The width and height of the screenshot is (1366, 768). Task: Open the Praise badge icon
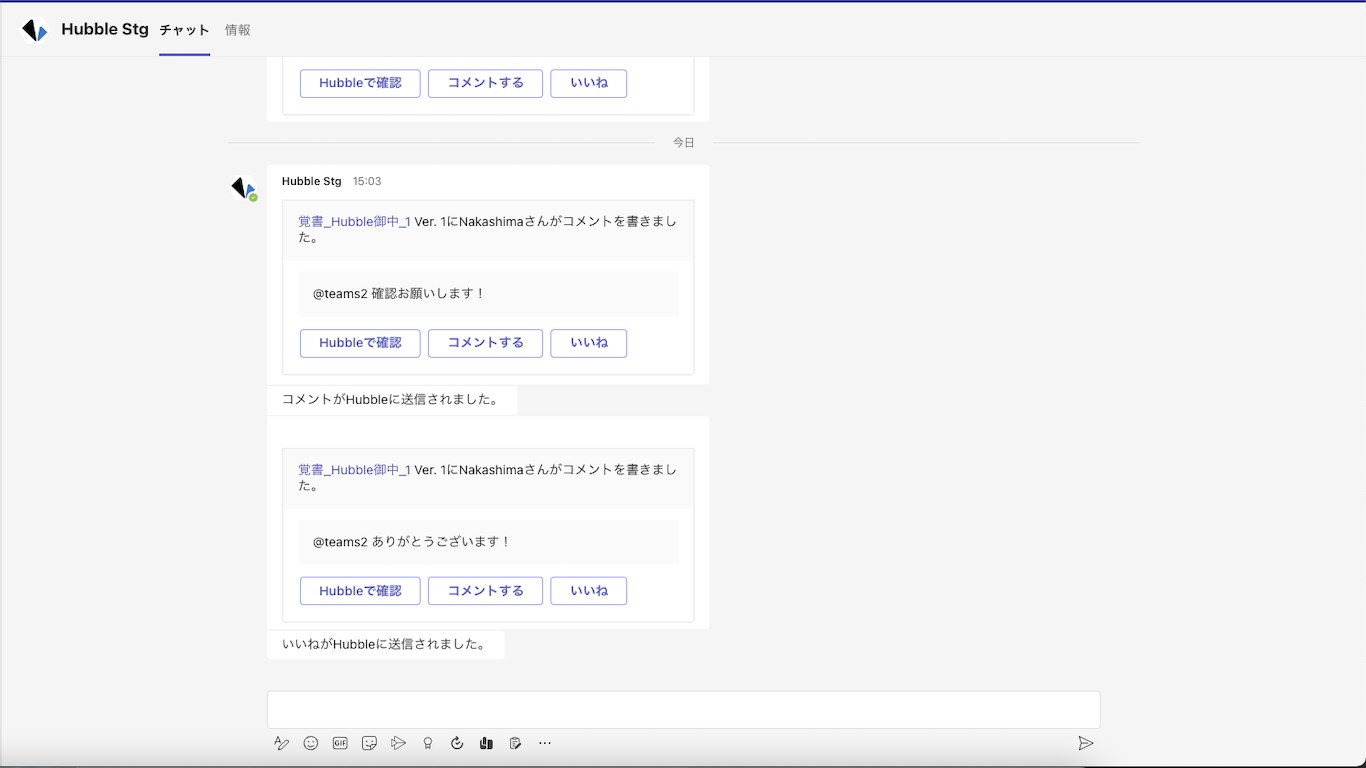pyautogui.click(x=428, y=743)
